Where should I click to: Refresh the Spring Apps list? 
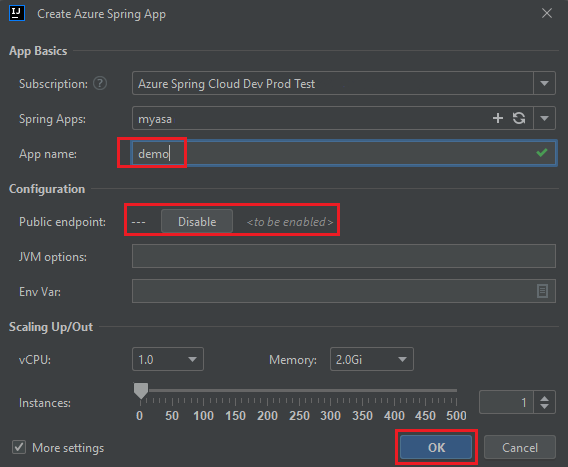click(519, 118)
